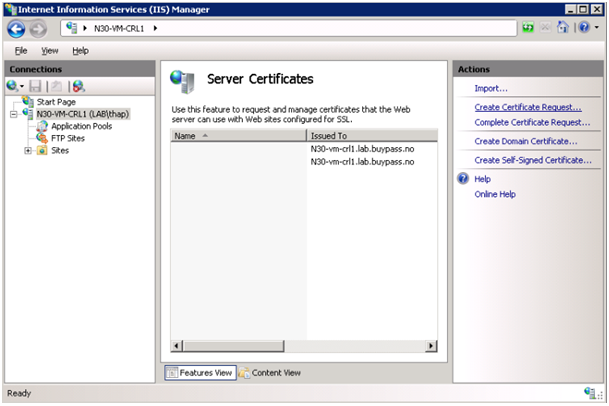Click Create Certificate Request... link
The width and height of the screenshot is (609, 406).
(x=528, y=107)
